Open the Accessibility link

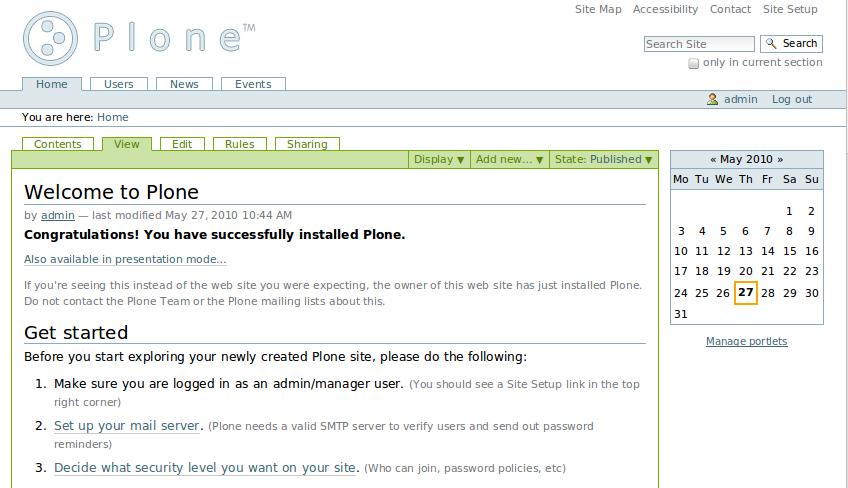click(665, 9)
